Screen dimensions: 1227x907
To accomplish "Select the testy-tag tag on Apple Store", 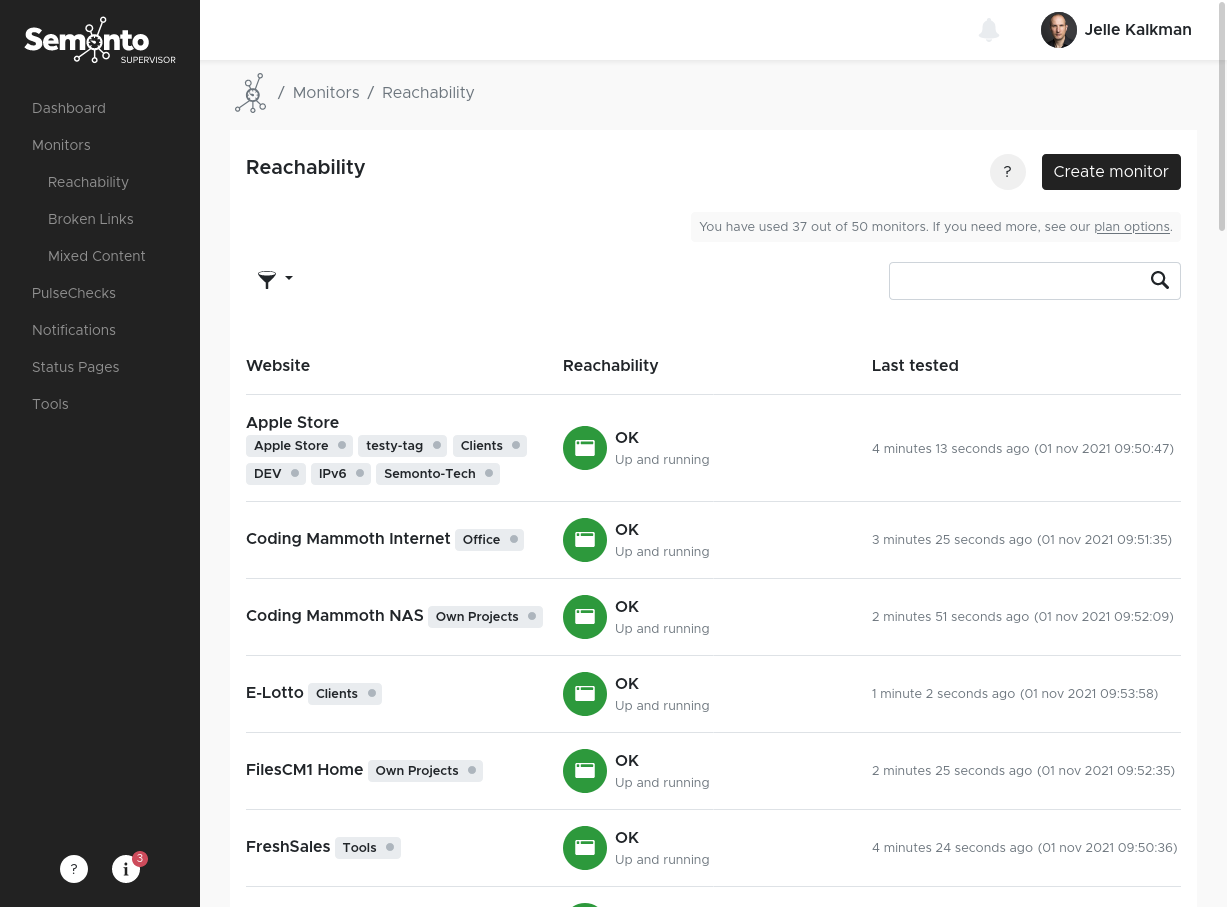I will click(394, 446).
